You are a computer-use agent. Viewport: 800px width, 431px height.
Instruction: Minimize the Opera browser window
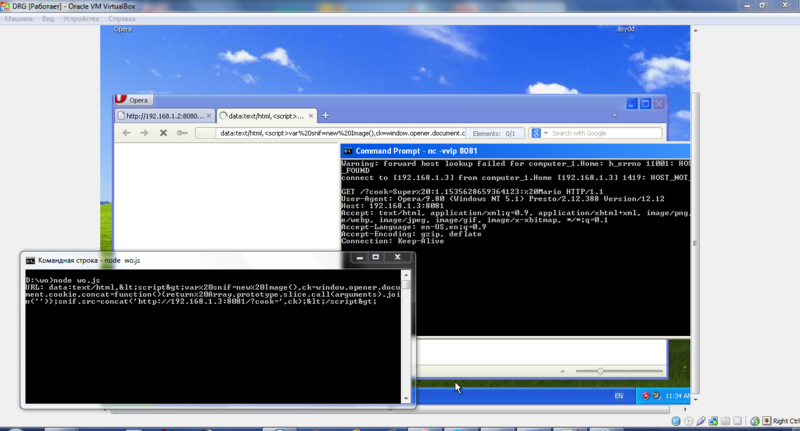point(632,104)
